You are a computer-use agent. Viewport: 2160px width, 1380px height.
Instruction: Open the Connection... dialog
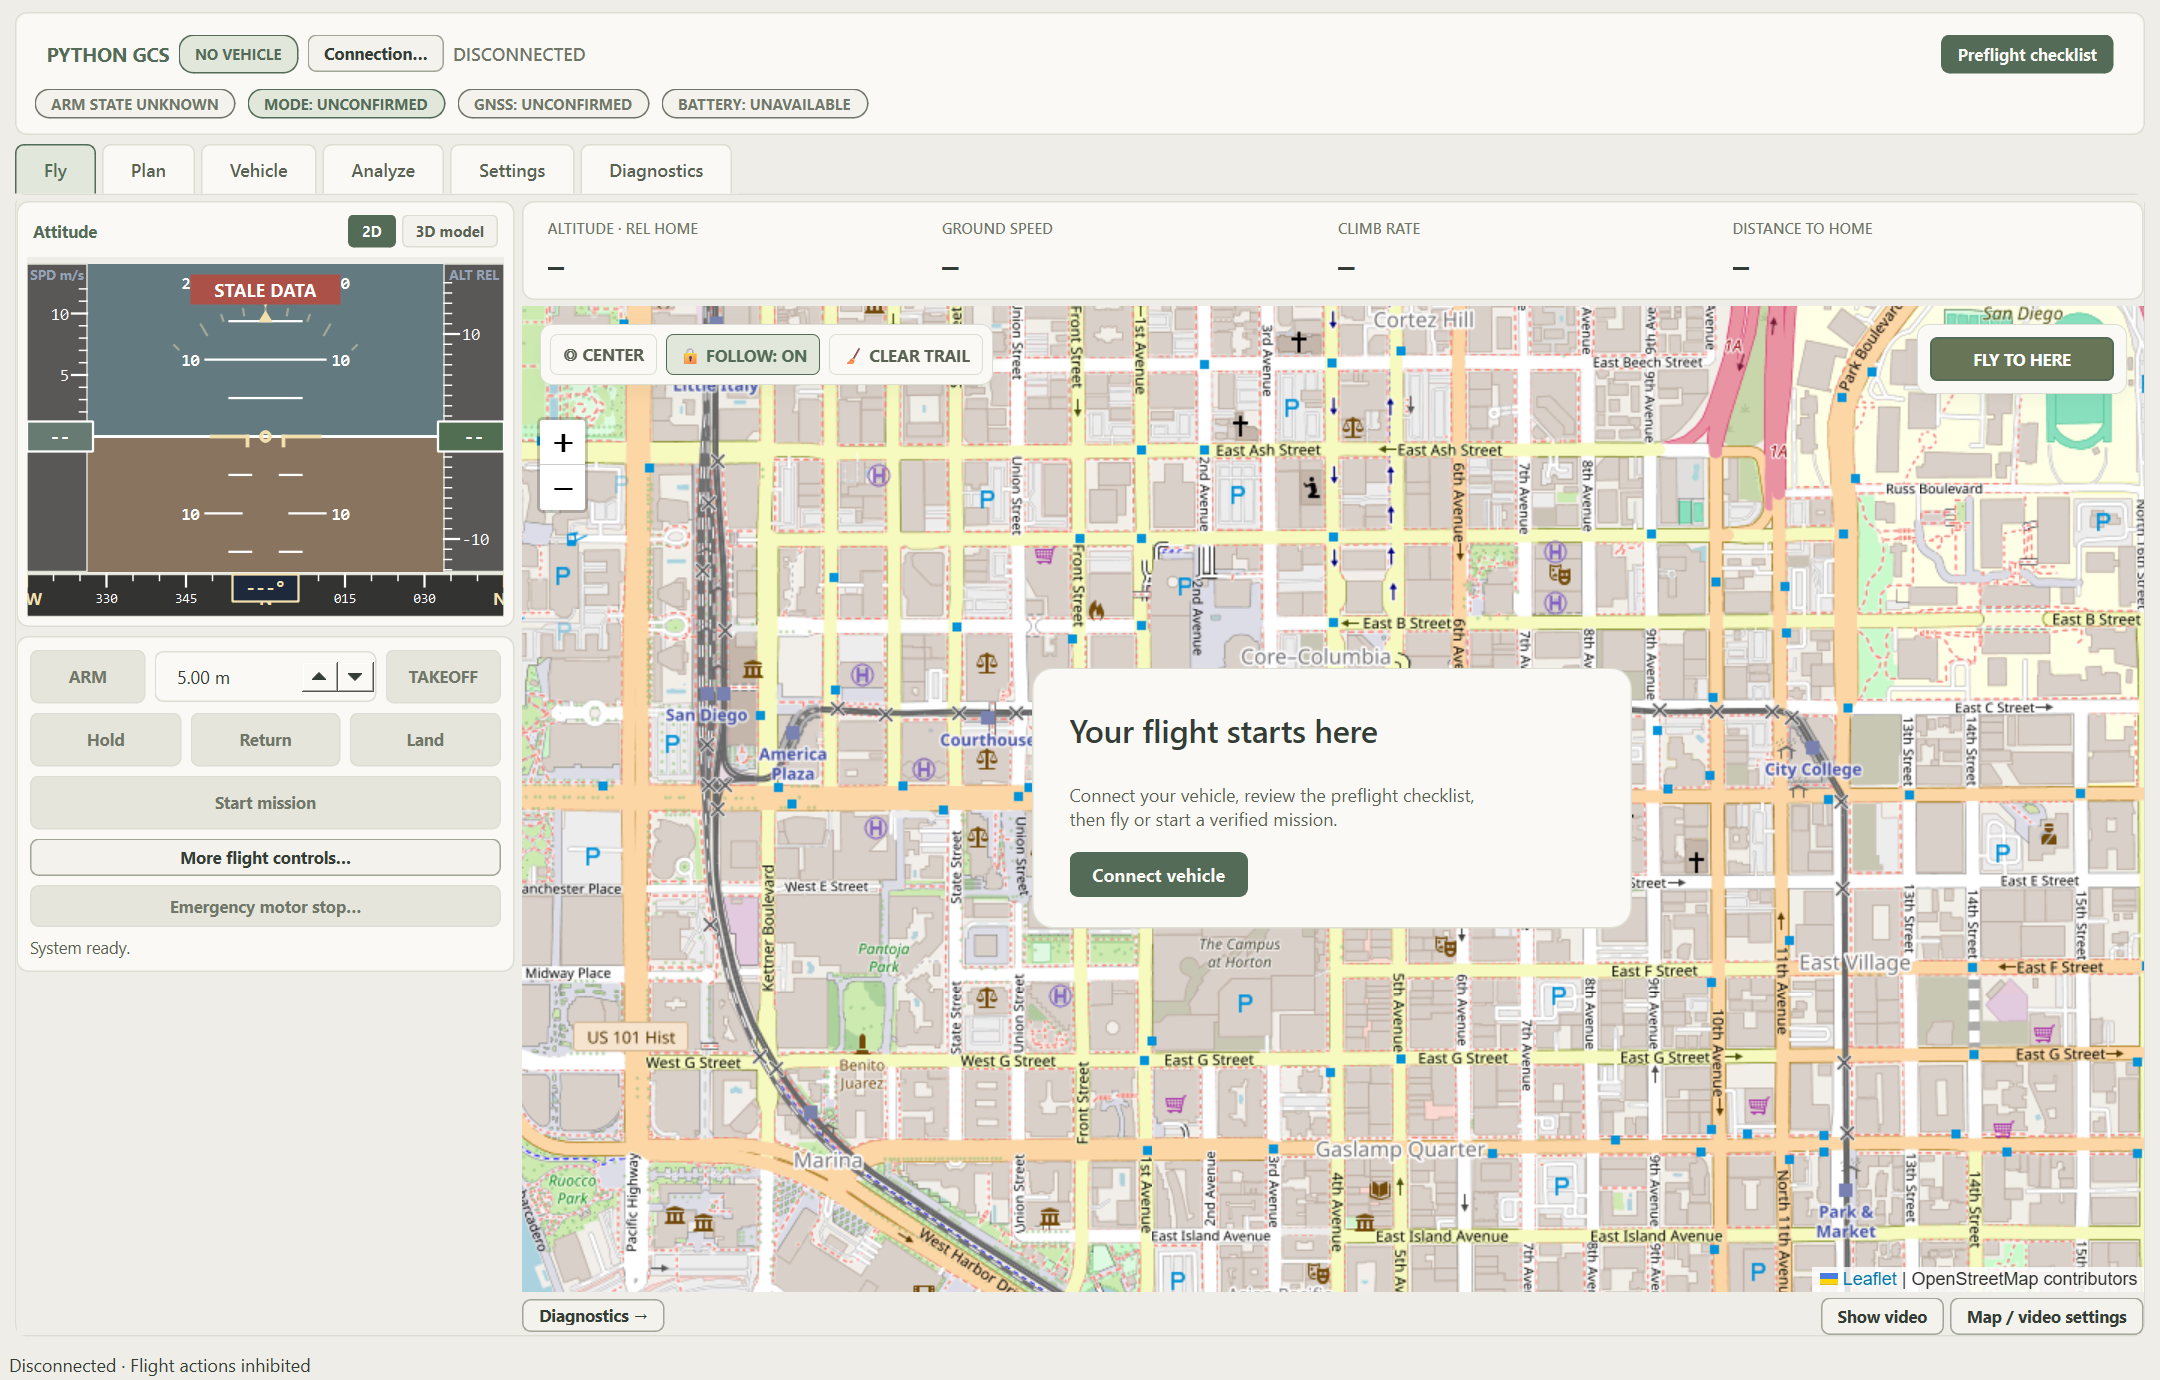click(x=375, y=54)
